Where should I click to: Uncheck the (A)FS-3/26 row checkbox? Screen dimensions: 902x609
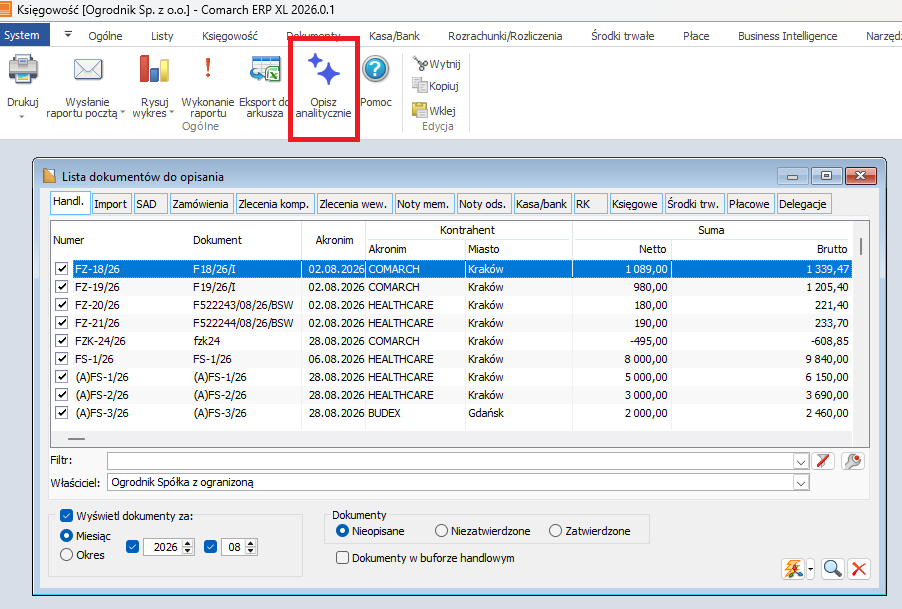[62, 412]
